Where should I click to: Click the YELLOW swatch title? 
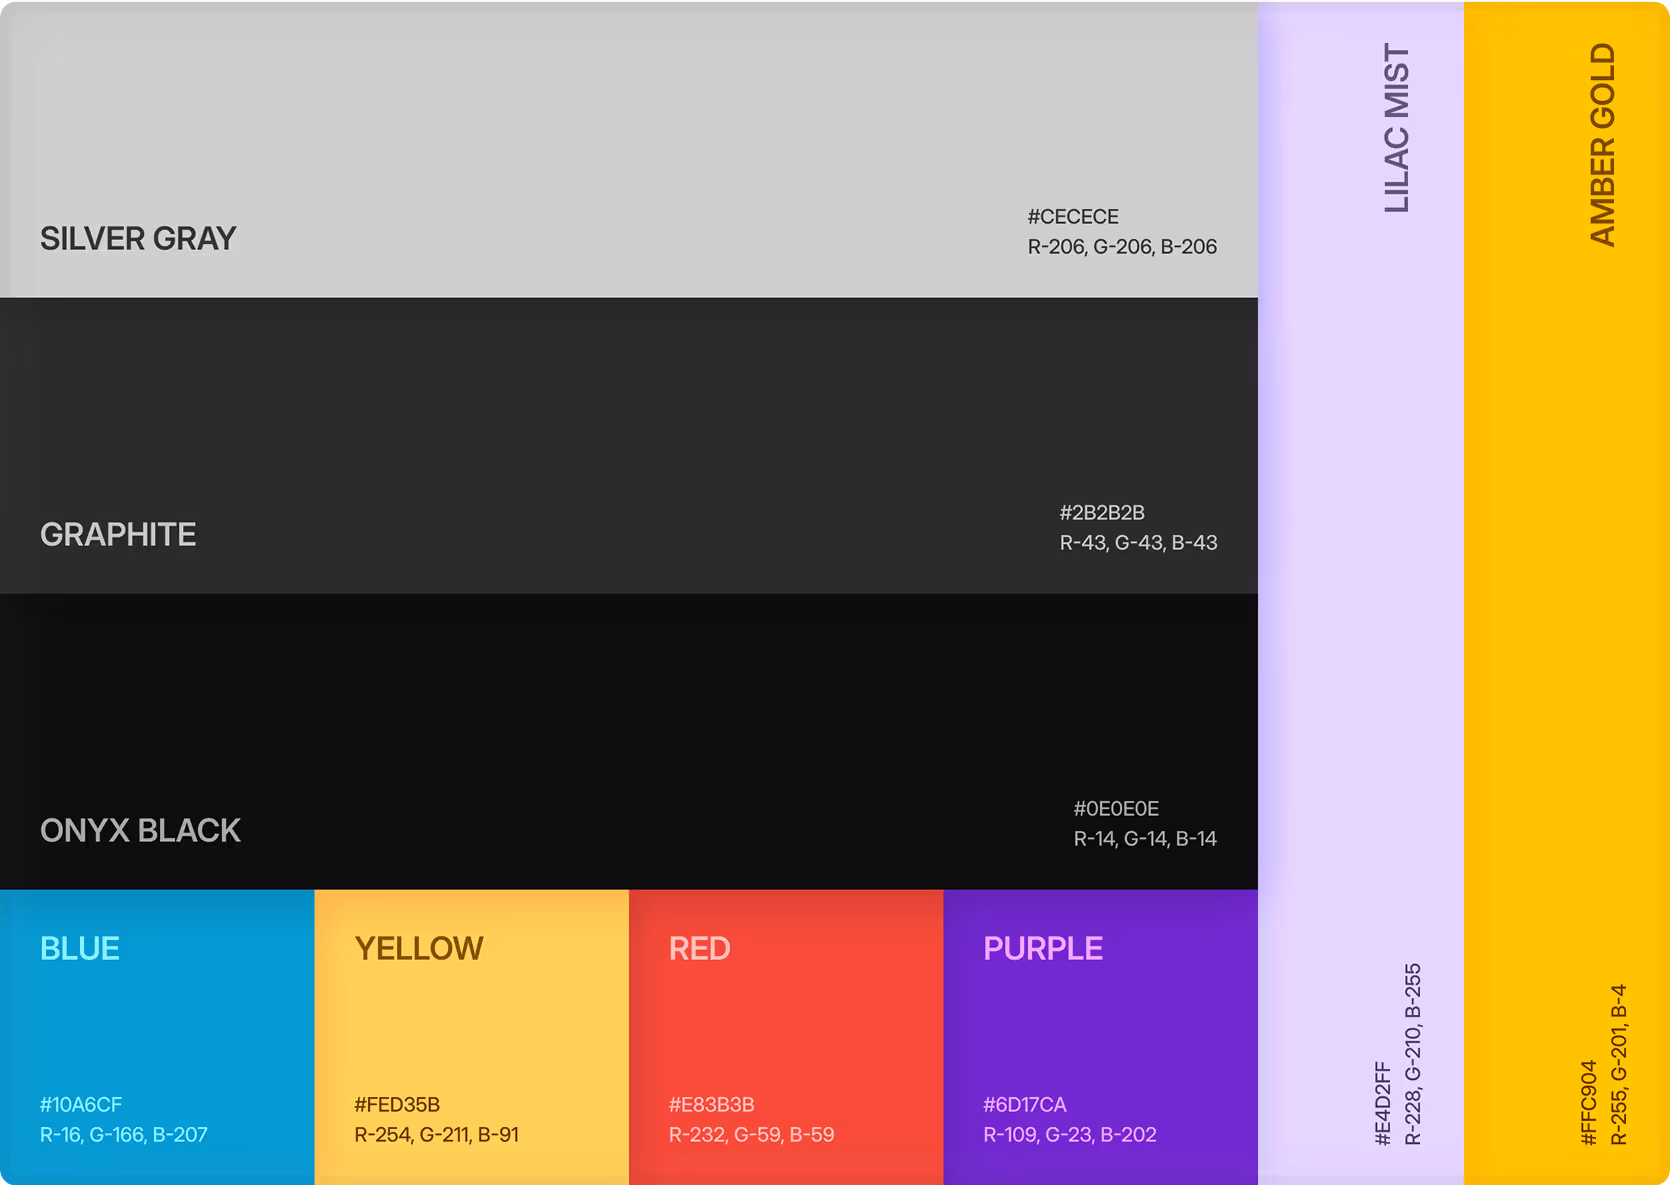coord(419,949)
